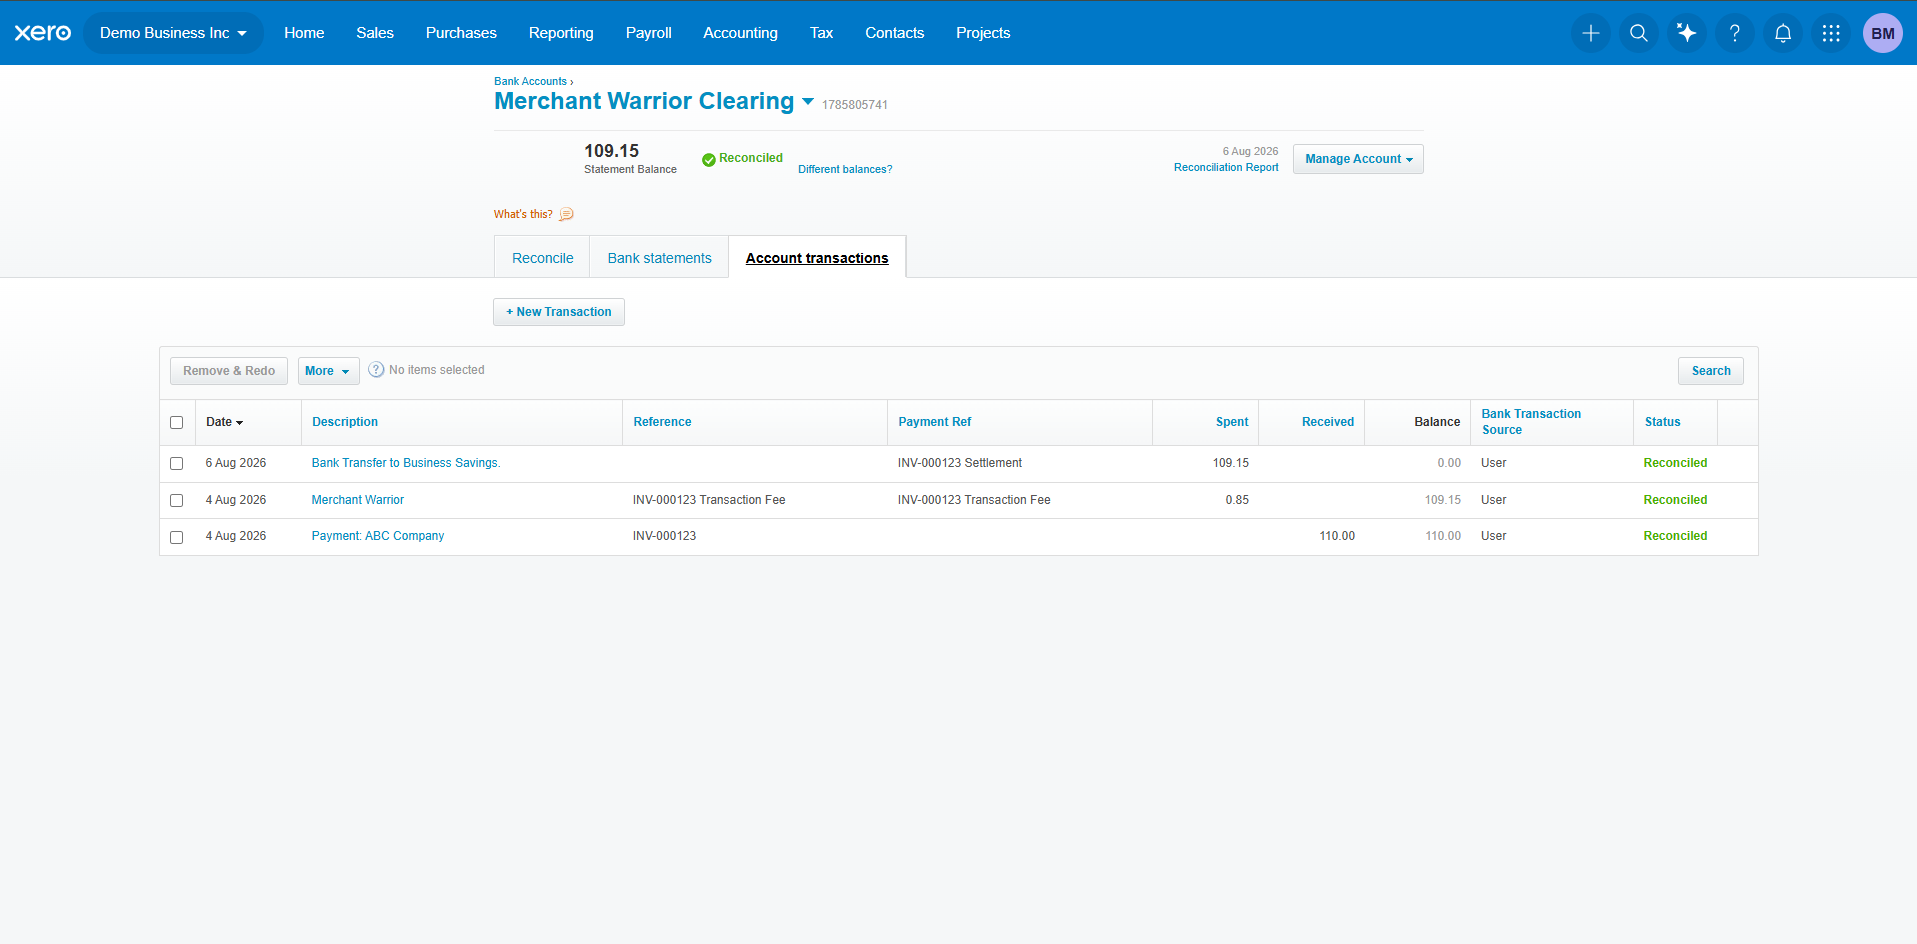
Task: Select the Bank Transfer to Business Savings row checkbox
Action: (177, 463)
